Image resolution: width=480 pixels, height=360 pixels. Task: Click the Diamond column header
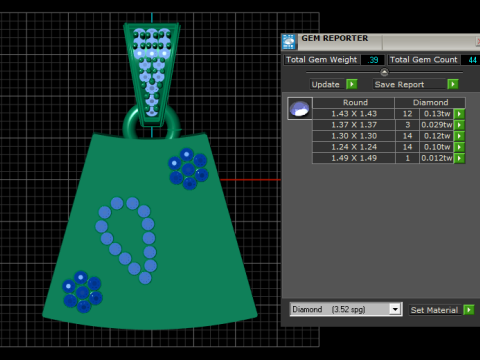(430, 103)
